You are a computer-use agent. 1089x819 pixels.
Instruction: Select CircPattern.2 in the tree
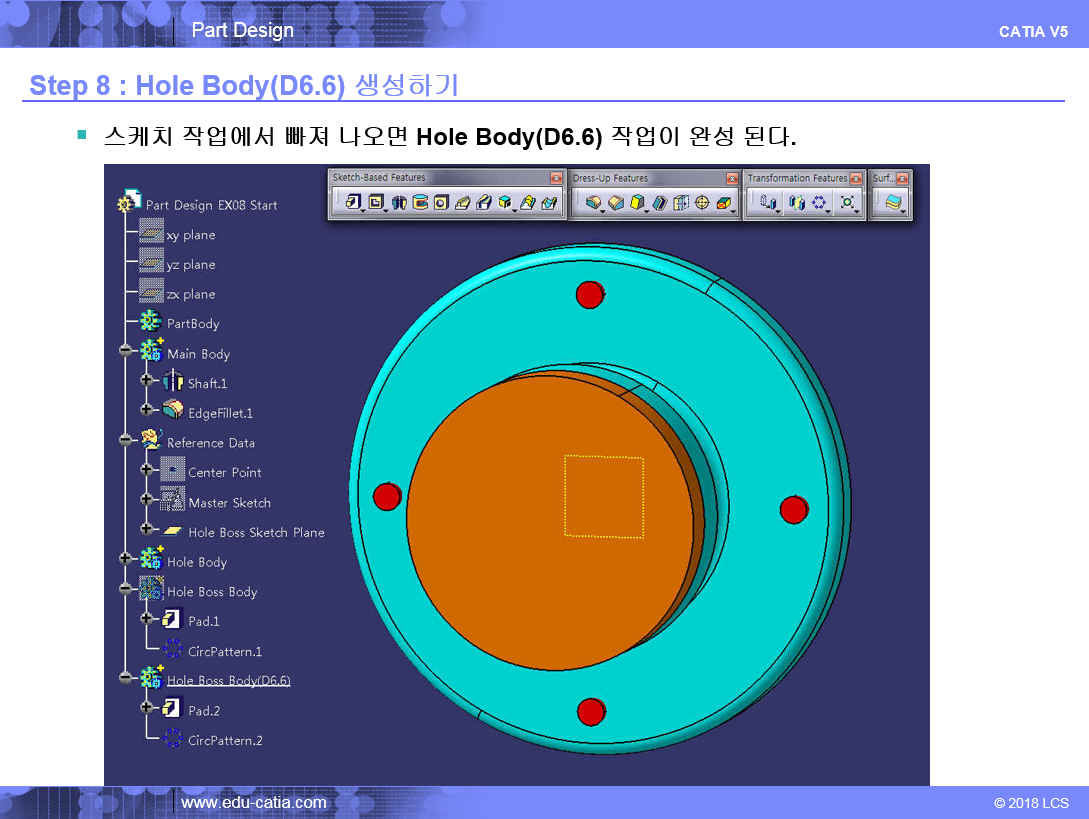coord(224,741)
